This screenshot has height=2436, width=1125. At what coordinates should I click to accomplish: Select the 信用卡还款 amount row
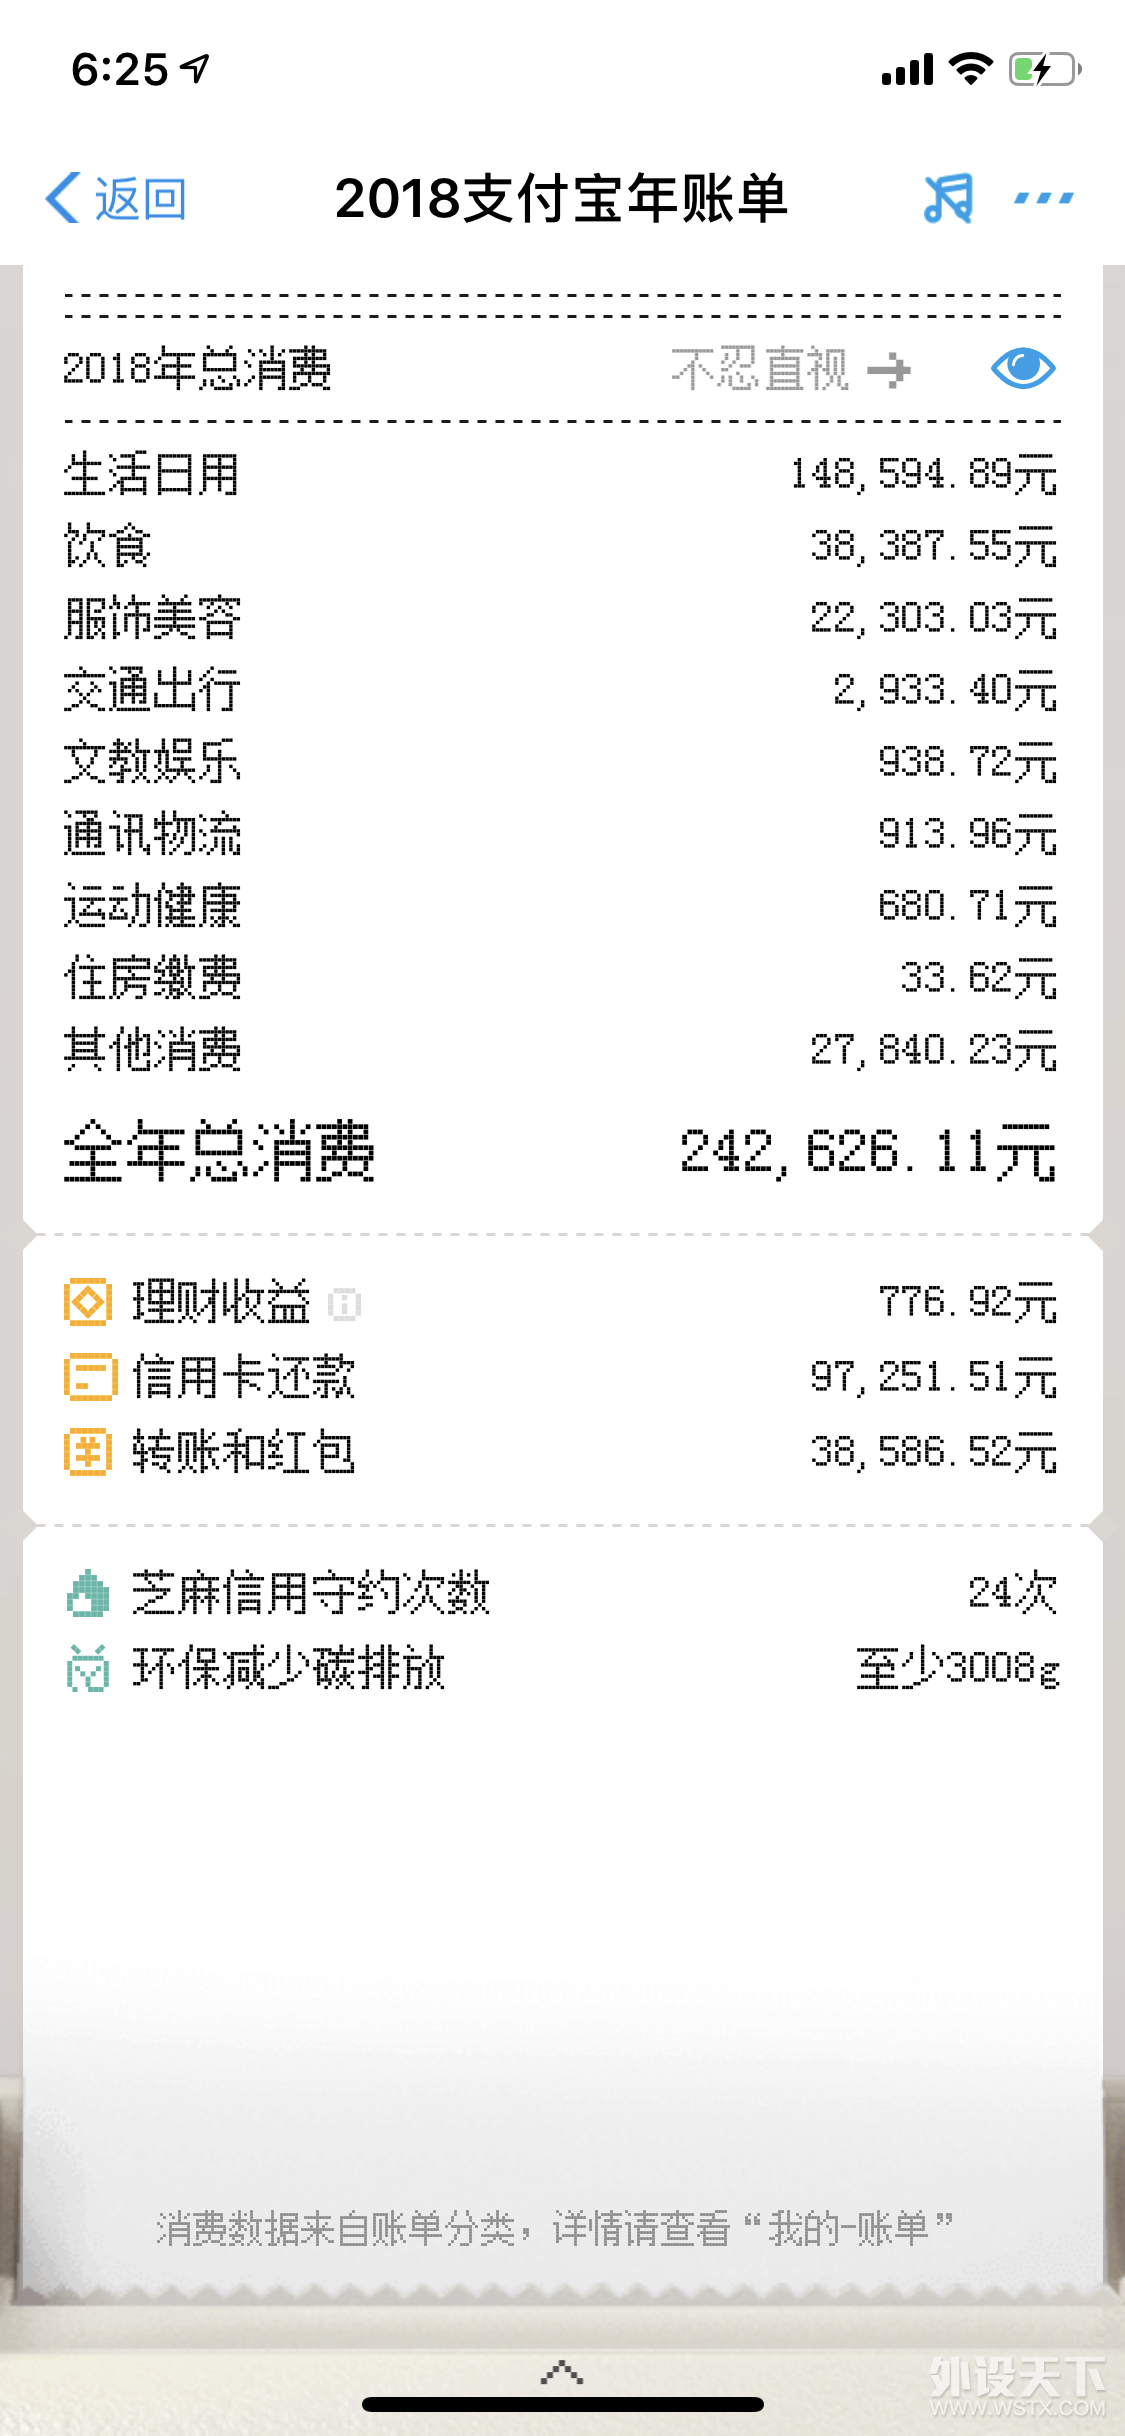(561, 1377)
